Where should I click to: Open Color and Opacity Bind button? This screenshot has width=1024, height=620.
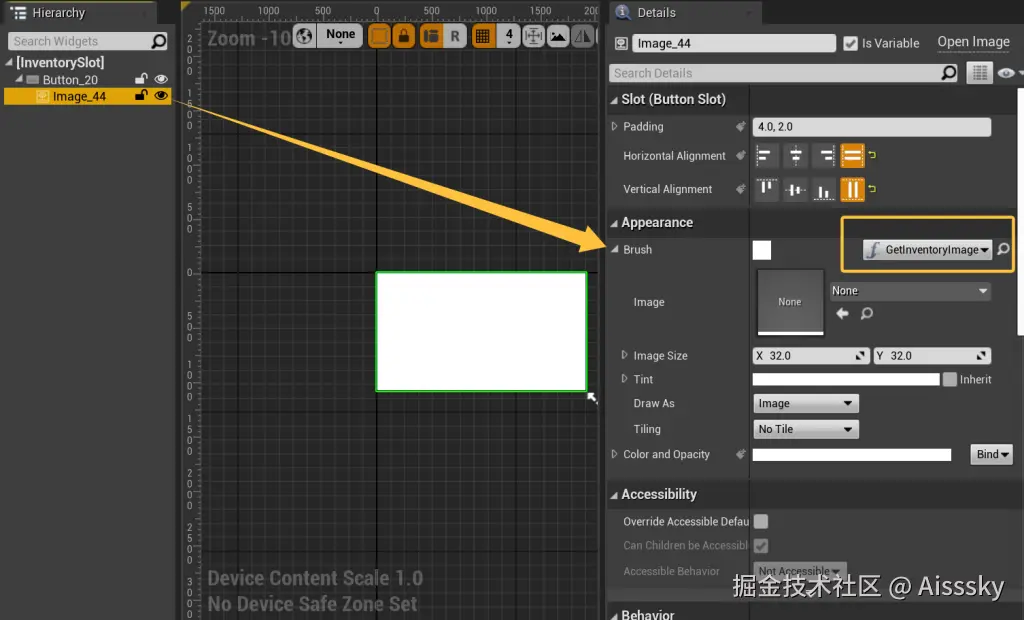click(x=991, y=454)
